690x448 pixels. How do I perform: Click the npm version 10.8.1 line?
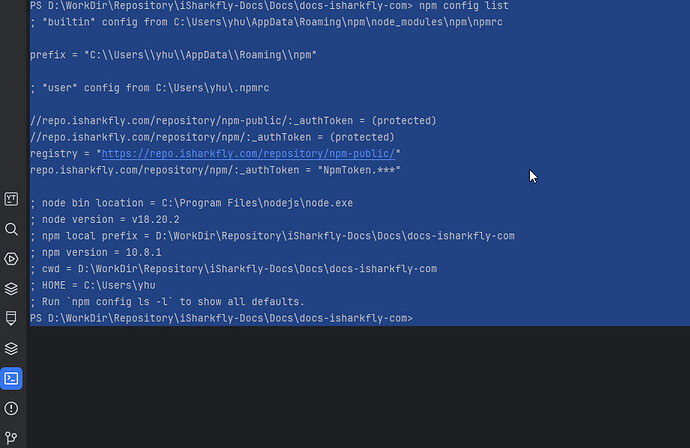coord(96,253)
